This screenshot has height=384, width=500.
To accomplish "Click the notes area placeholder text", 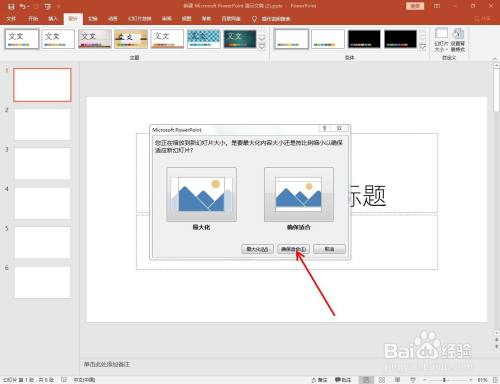I will coord(107,364).
